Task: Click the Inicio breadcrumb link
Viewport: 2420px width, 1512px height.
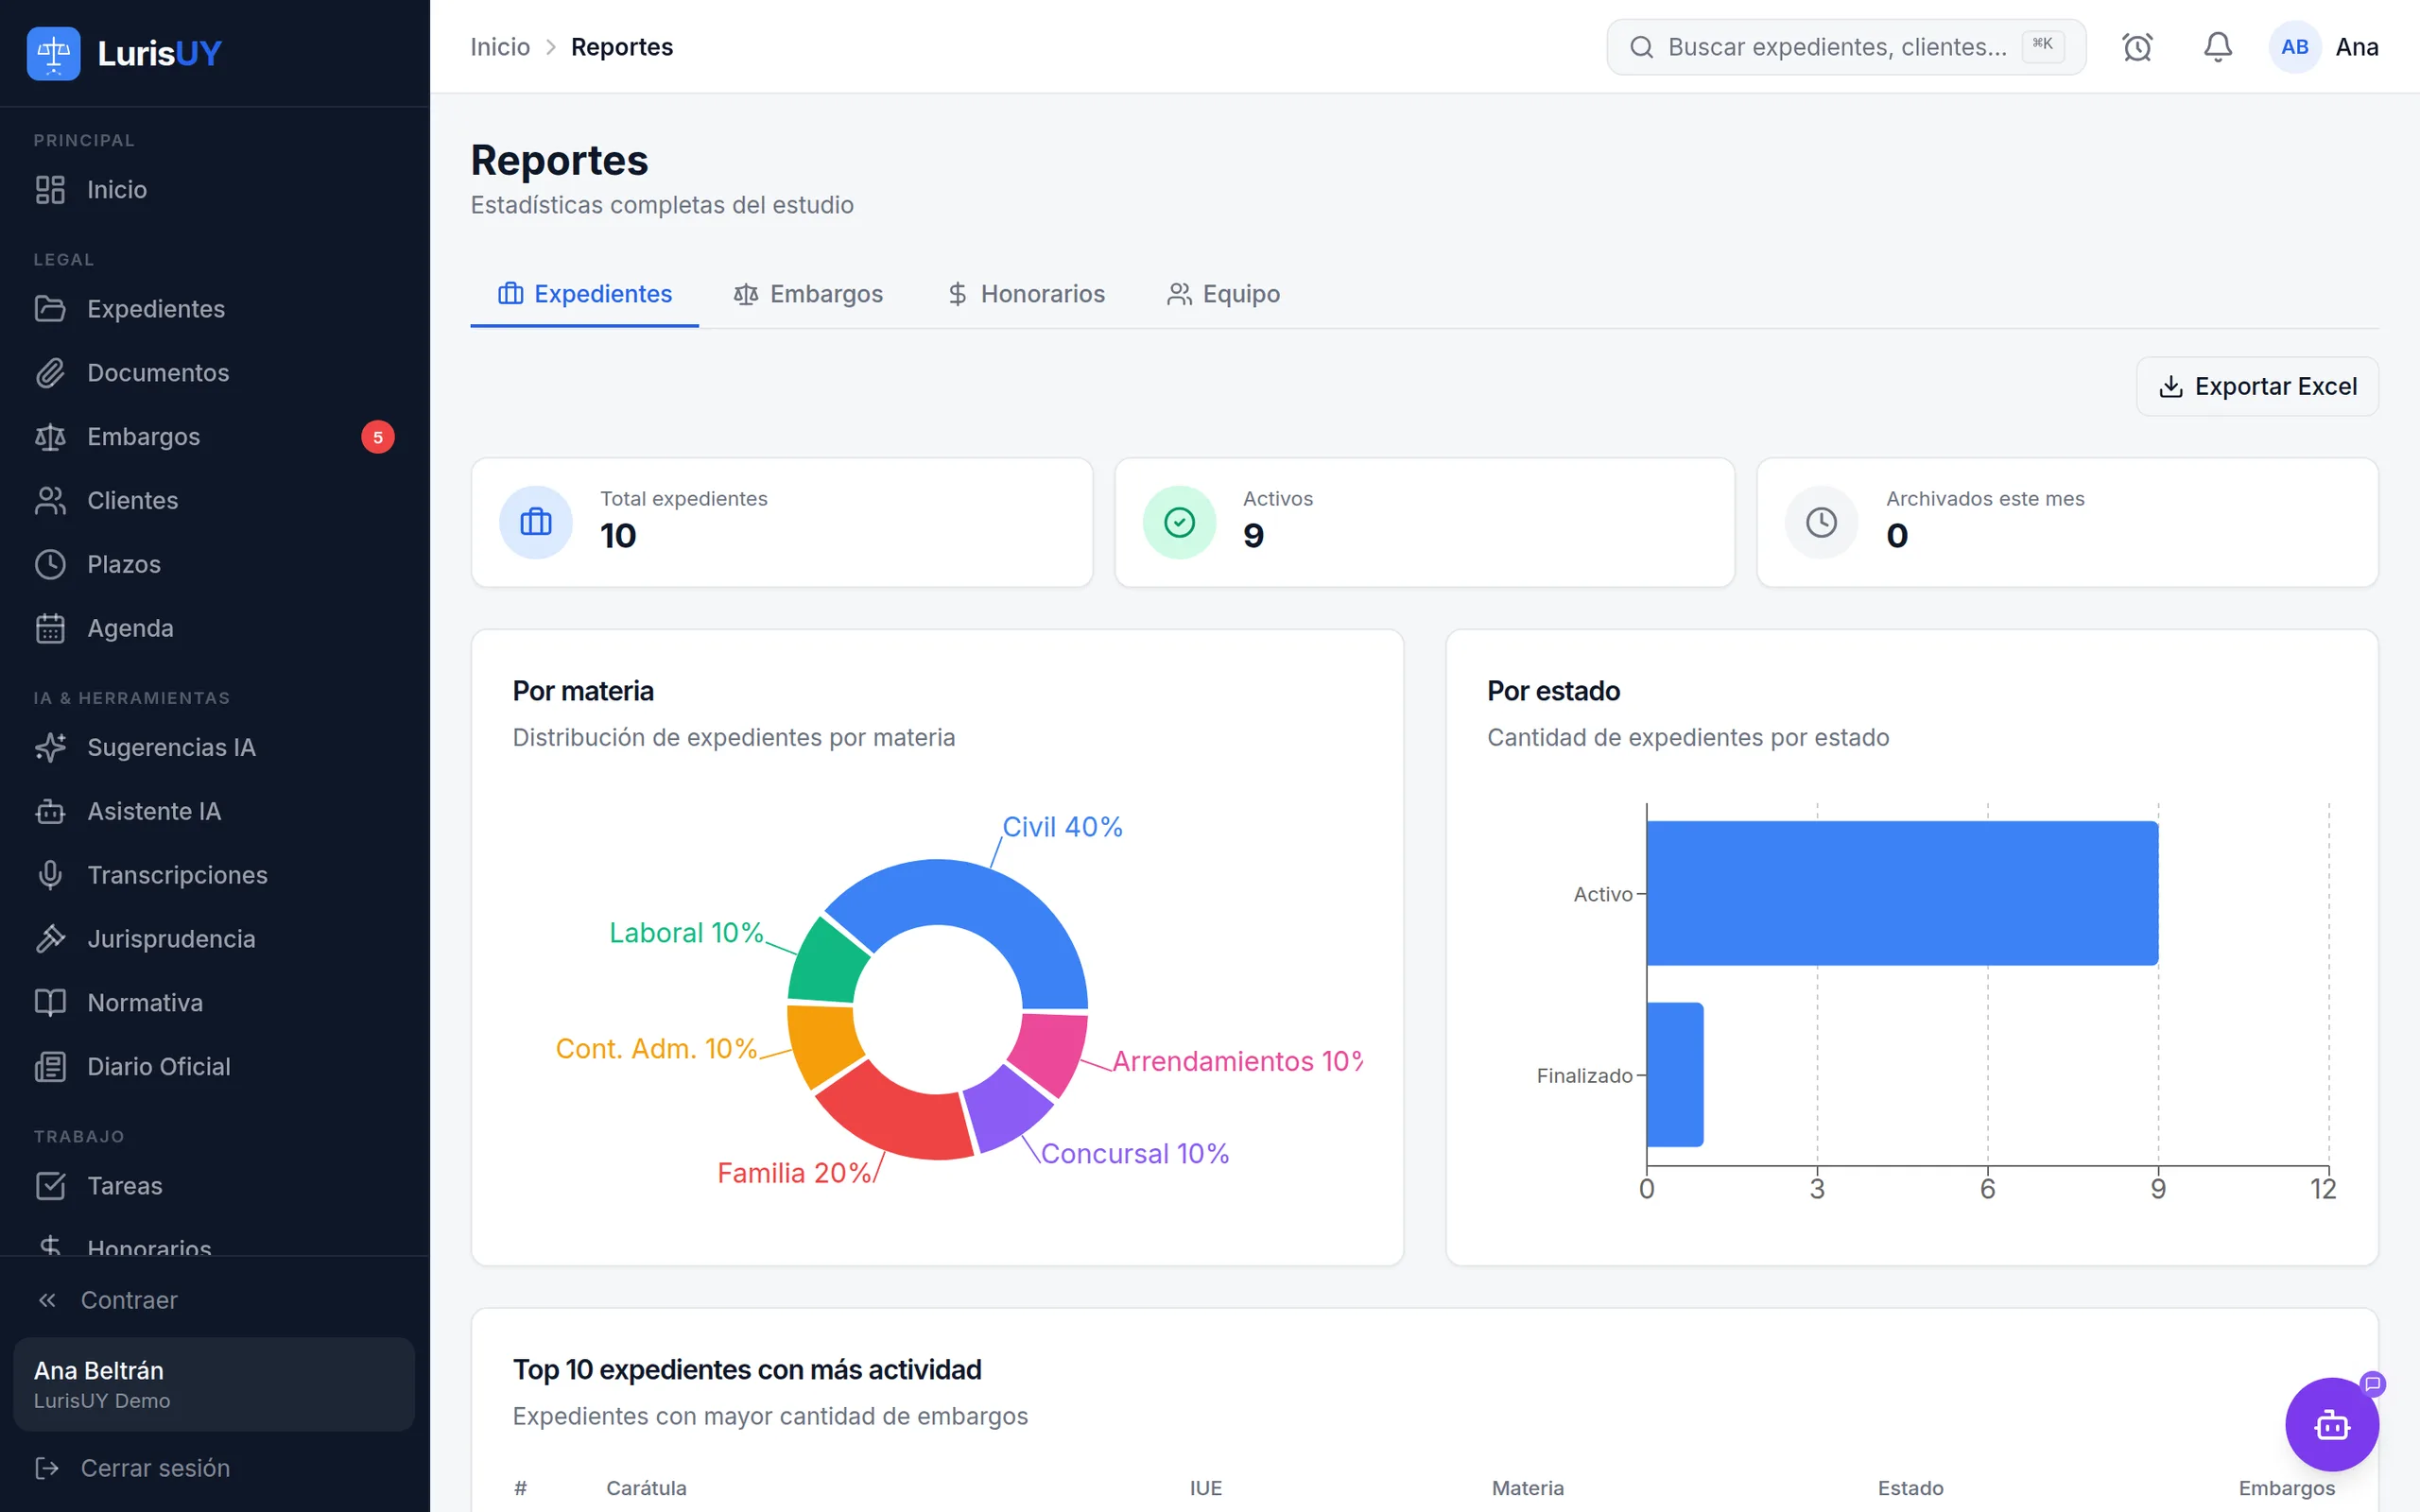Action: tap(500, 47)
